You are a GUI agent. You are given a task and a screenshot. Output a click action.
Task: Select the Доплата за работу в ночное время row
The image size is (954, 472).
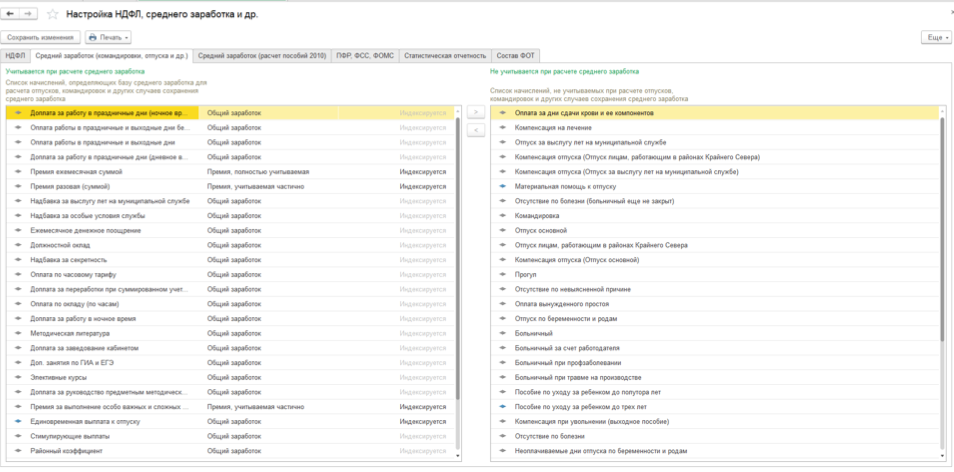pos(230,319)
